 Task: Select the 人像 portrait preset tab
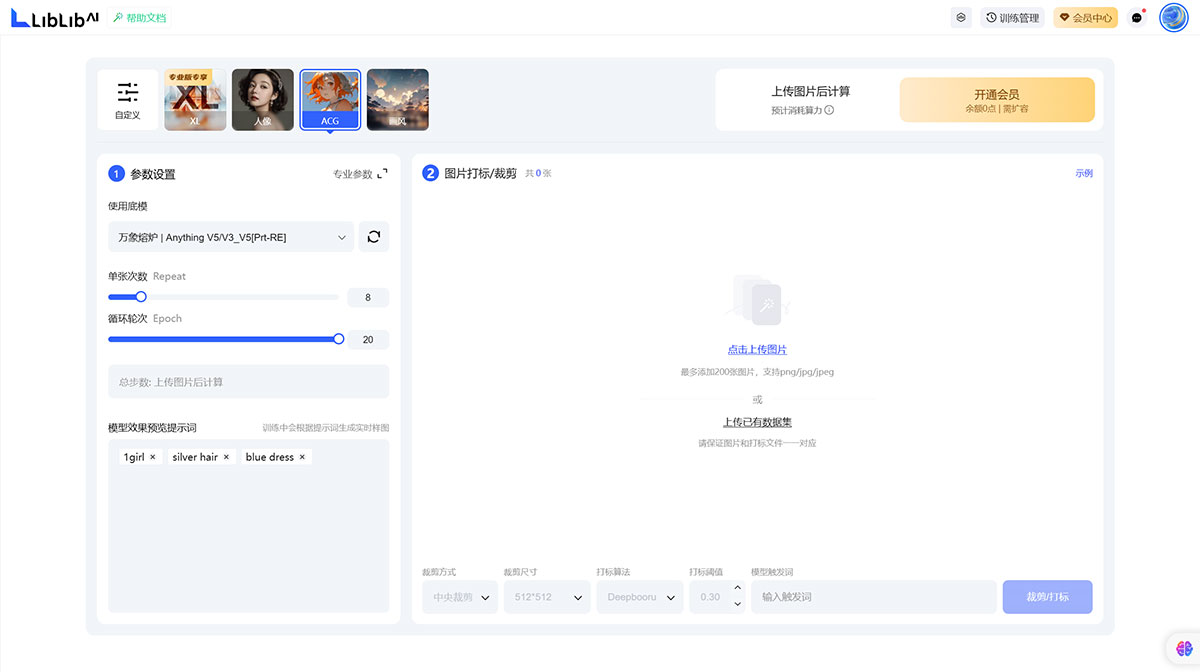coord(263,99)
